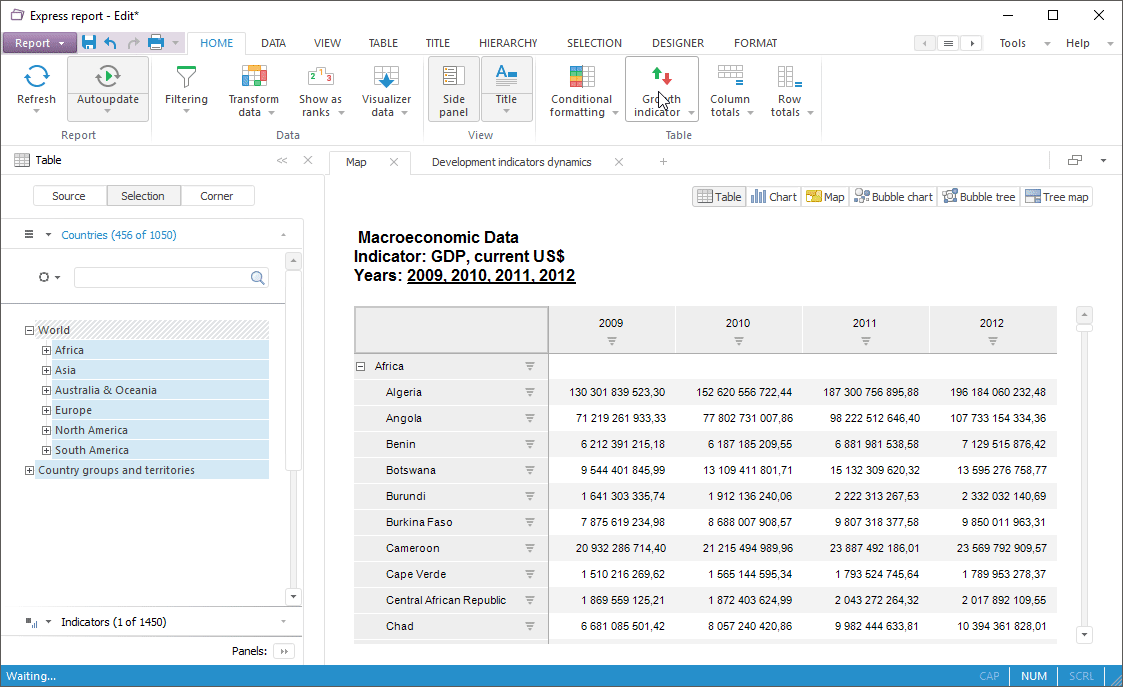Open the purple Report dropdown menu
The height and width of the screenshot is (687, 1123).
(x=39, y=43)
